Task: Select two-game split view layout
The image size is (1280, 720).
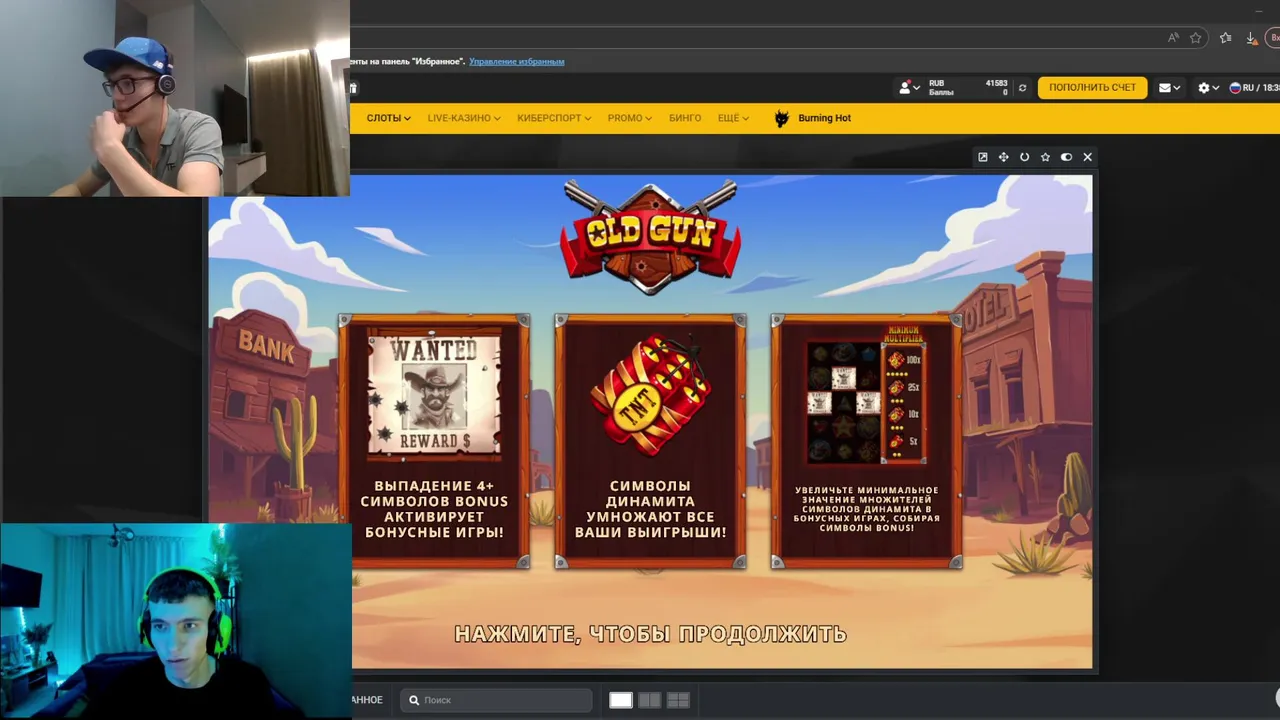Action: [649, 700]
